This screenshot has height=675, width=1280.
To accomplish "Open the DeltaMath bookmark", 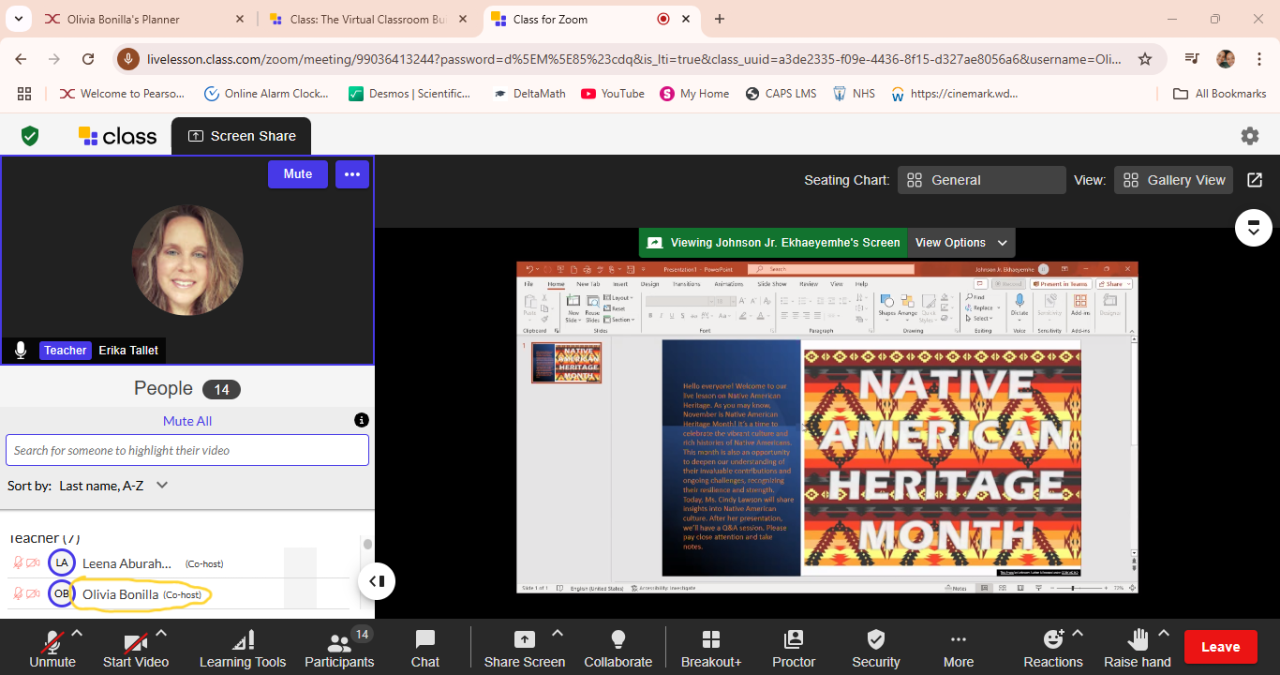I will click(529, 93).
